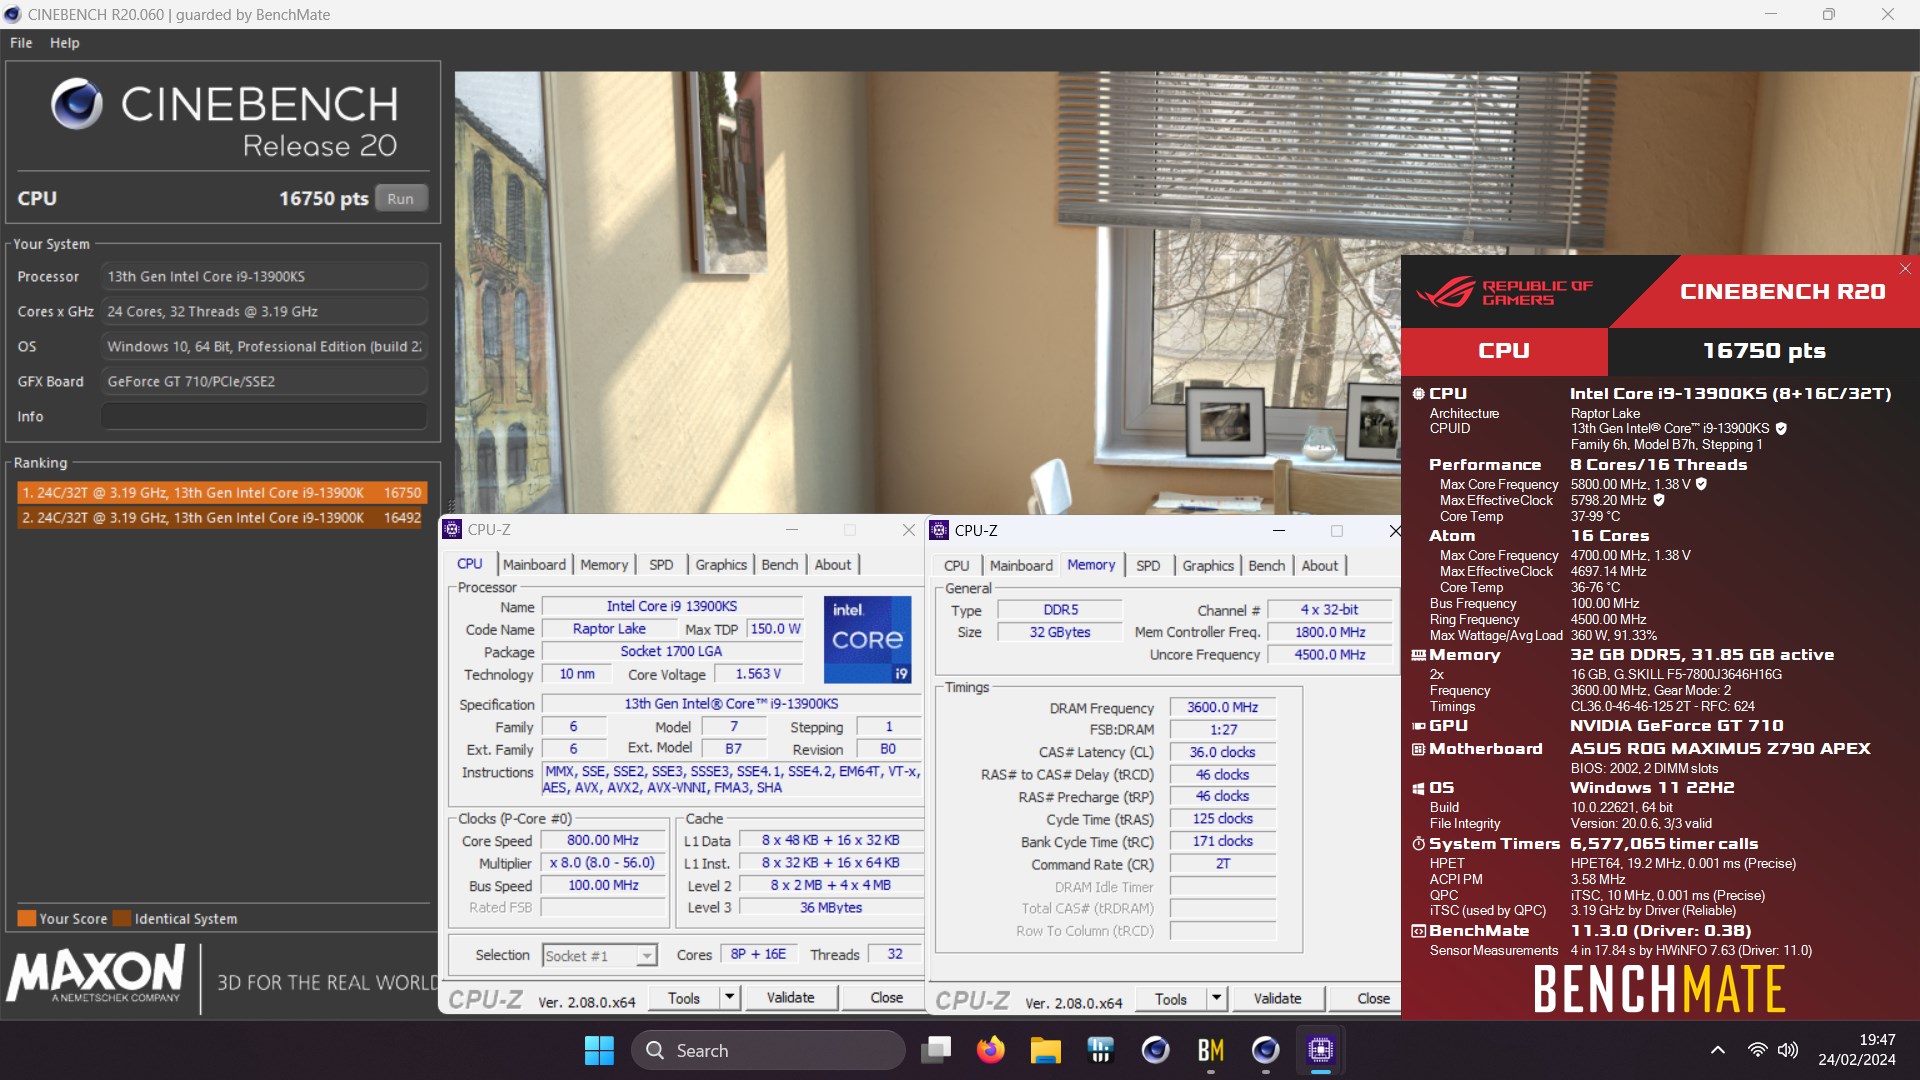Image resolution: width=1920 pixels, height=1080 pixels.
Task: Show hidden system tray icons
Action: [1717, 1050]
